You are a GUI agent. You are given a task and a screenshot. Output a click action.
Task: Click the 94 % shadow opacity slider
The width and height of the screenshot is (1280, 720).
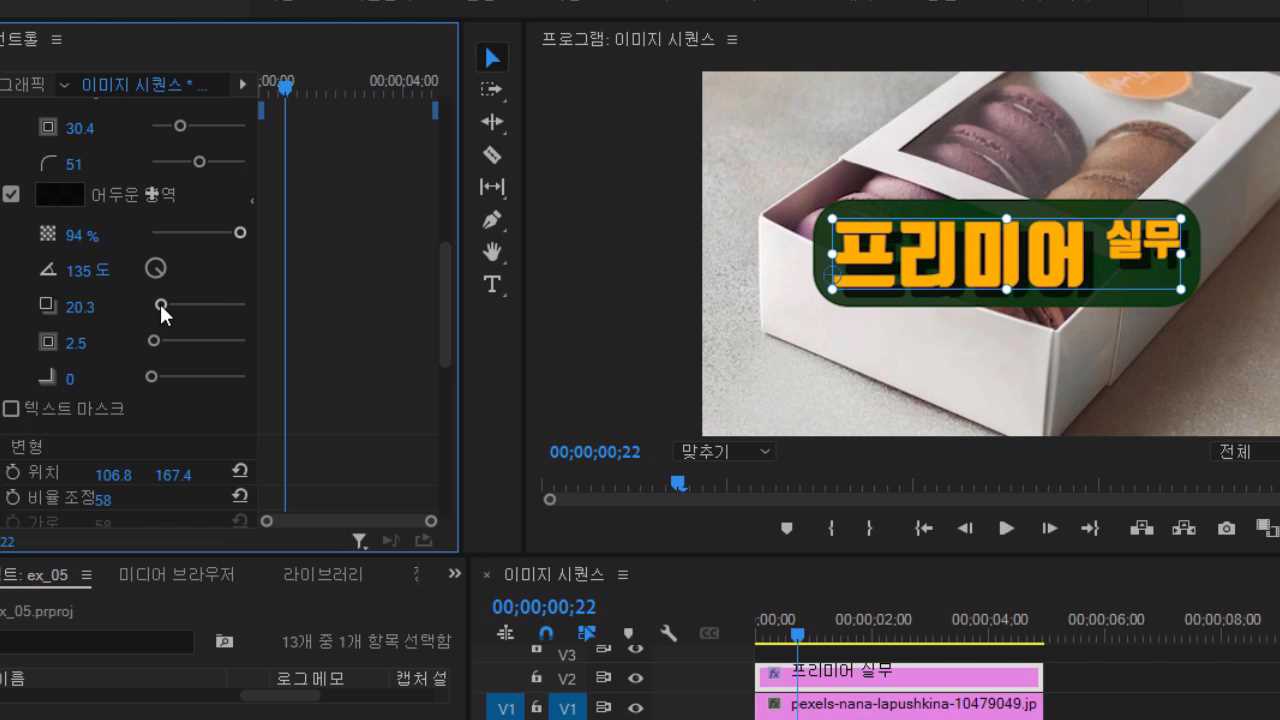click(199, 233)
